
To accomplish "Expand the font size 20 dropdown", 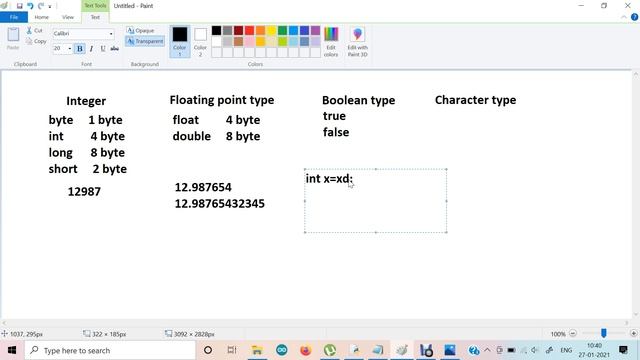I will (69, 49).
